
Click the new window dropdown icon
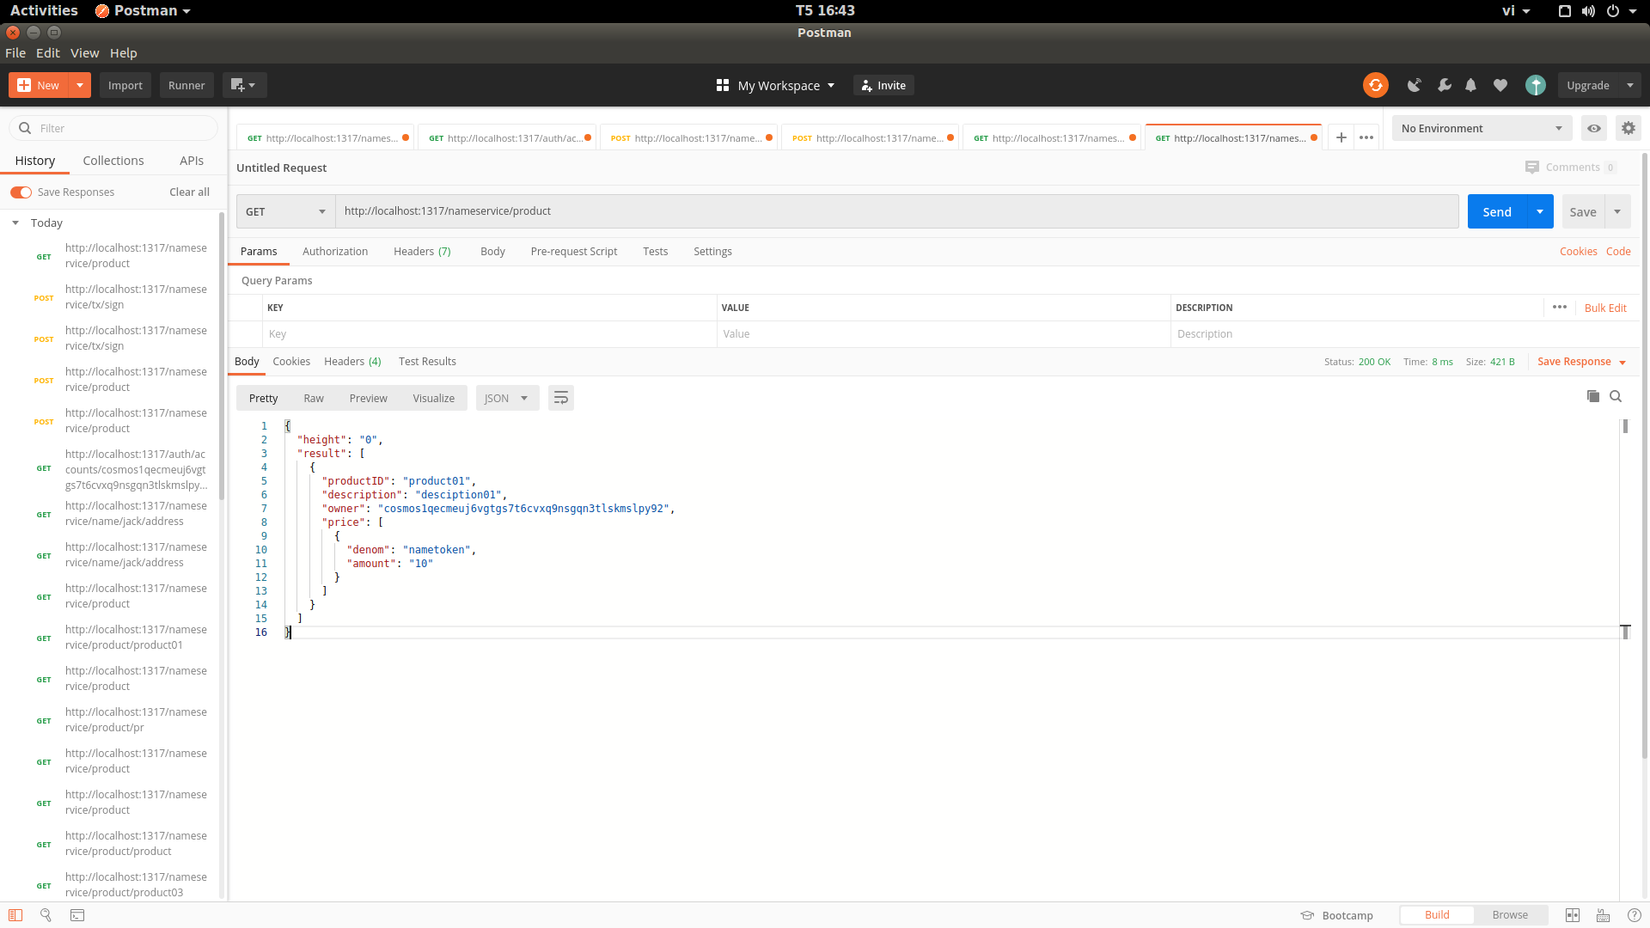point(243,85)
